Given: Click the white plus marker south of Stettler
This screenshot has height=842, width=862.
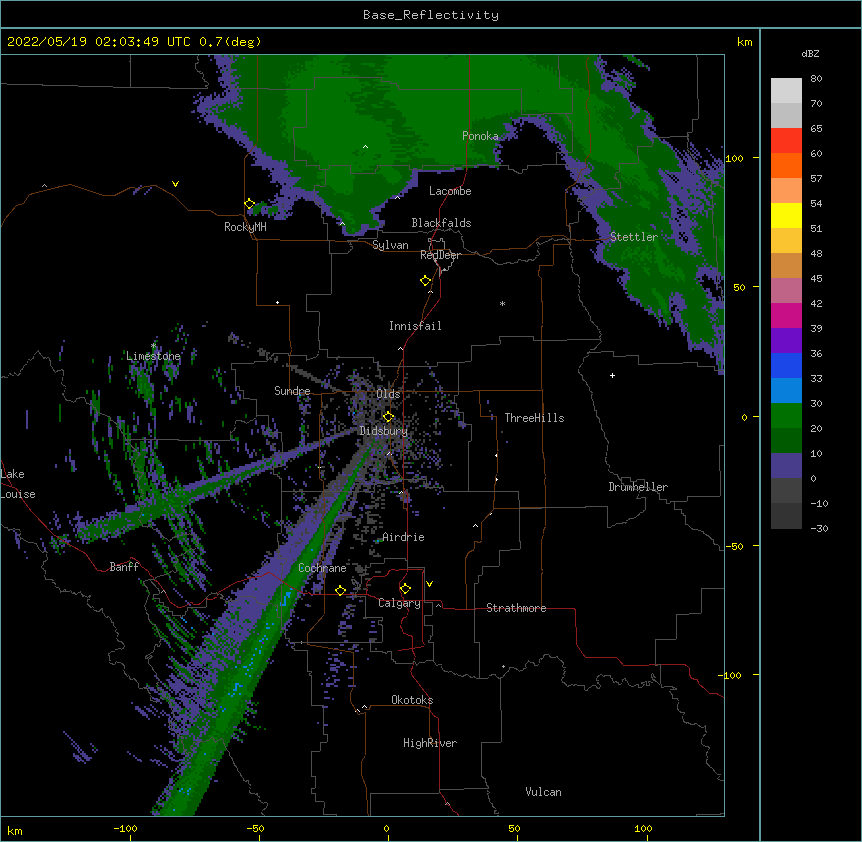Looking at the screenshot, I should 612,375.
